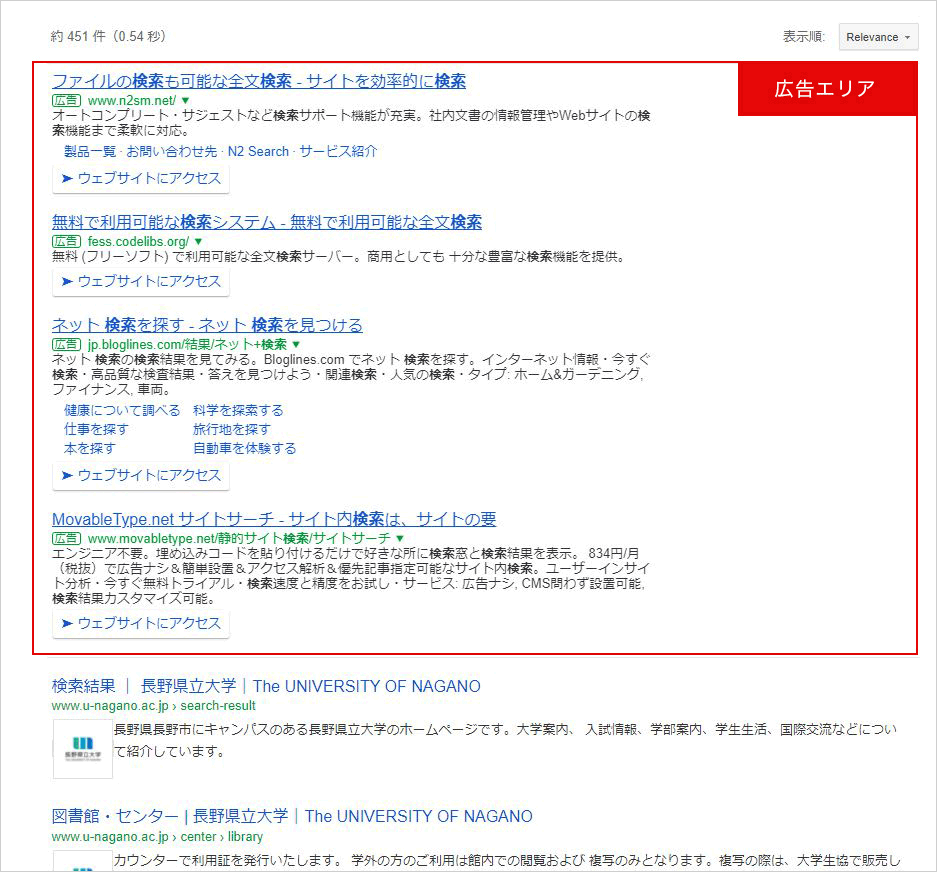937x872 pixels.
Task: Open the 製品一覧 sitelink
Action: (x=90, y=152)
